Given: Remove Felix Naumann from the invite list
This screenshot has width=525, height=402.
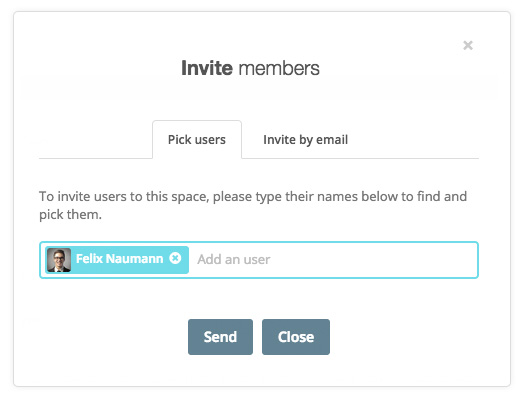Looking at the screenshot, I should coord(175,258).
